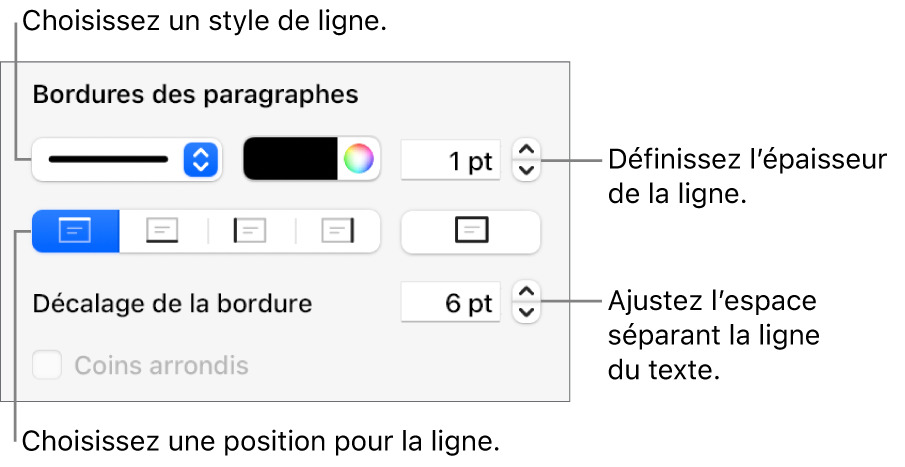
Task: Open the color wheel picker
Action: click(x=358, y=158)
